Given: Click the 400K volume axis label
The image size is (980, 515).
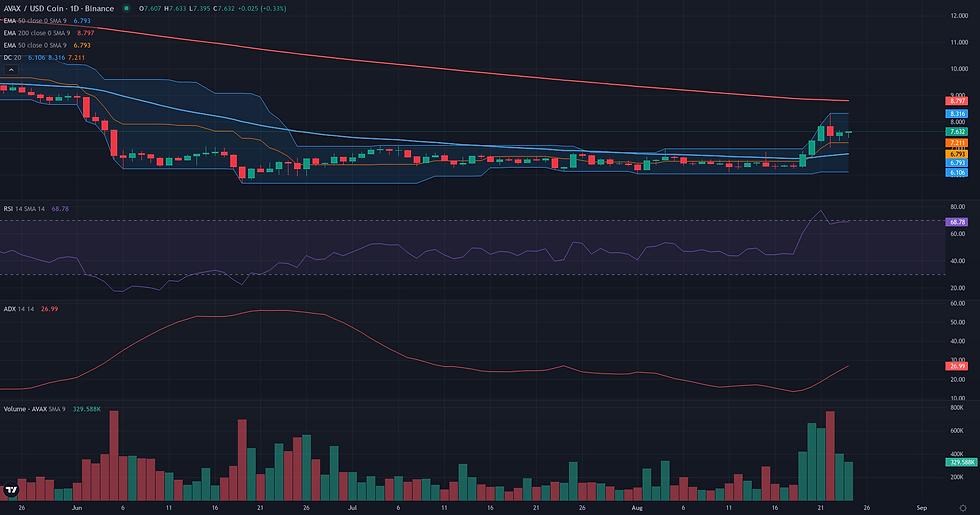Looking at the screenshot, I should click(956, 454).
